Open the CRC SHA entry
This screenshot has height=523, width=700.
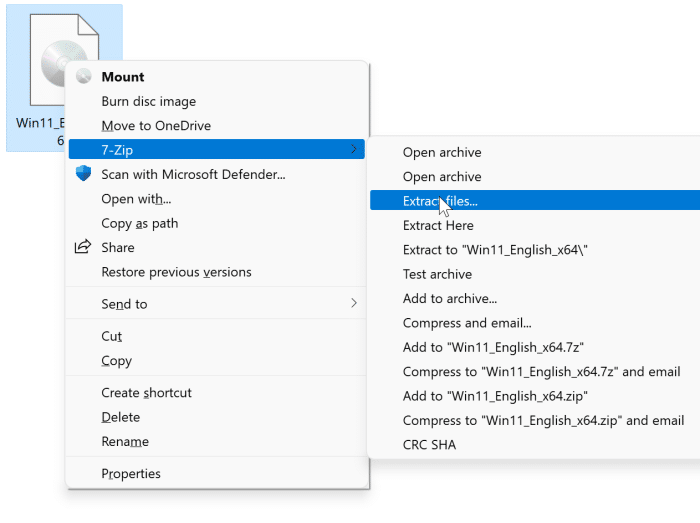(535, 445)
